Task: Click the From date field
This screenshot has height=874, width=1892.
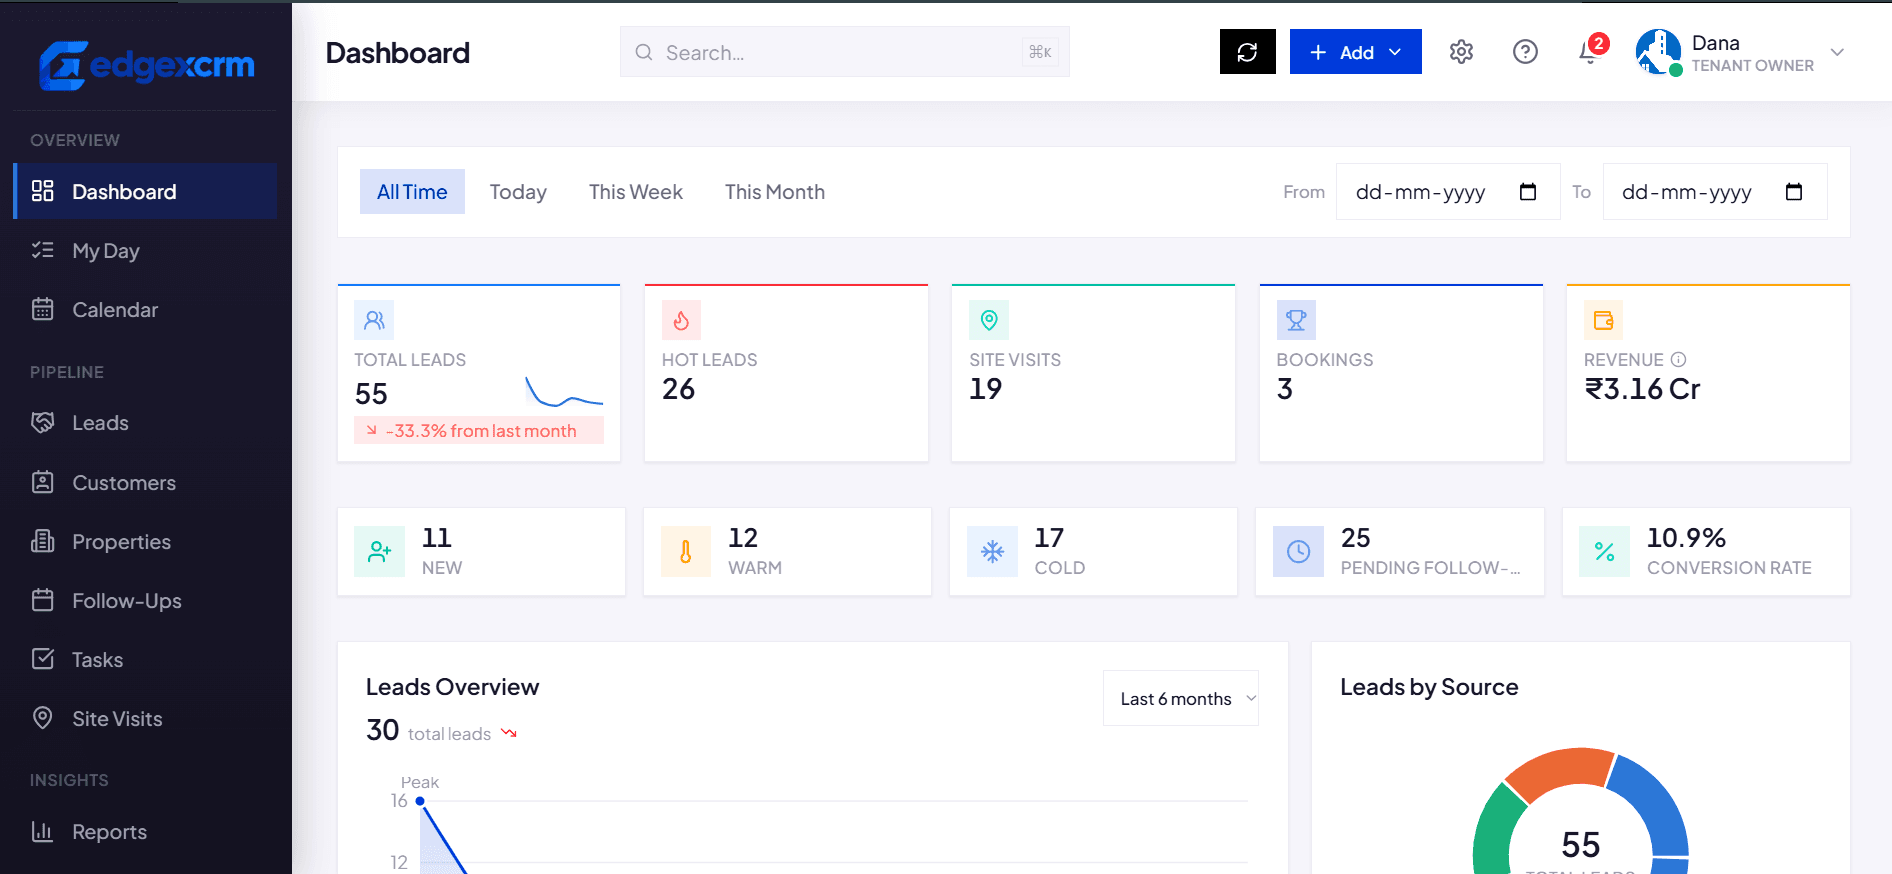Action: 1448,192
